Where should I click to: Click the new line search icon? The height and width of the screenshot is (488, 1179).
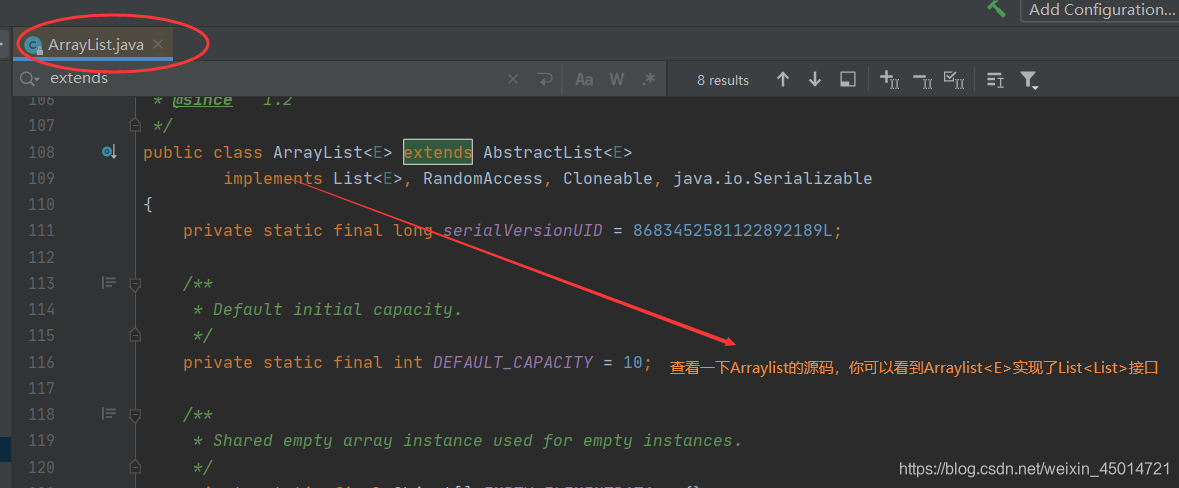544,80
